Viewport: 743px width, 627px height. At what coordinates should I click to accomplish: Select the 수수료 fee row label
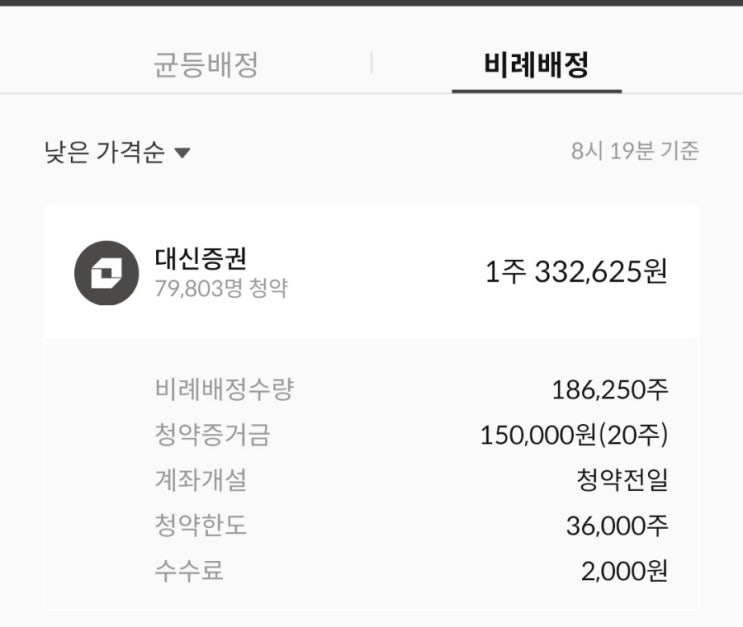tap(189, 571)
